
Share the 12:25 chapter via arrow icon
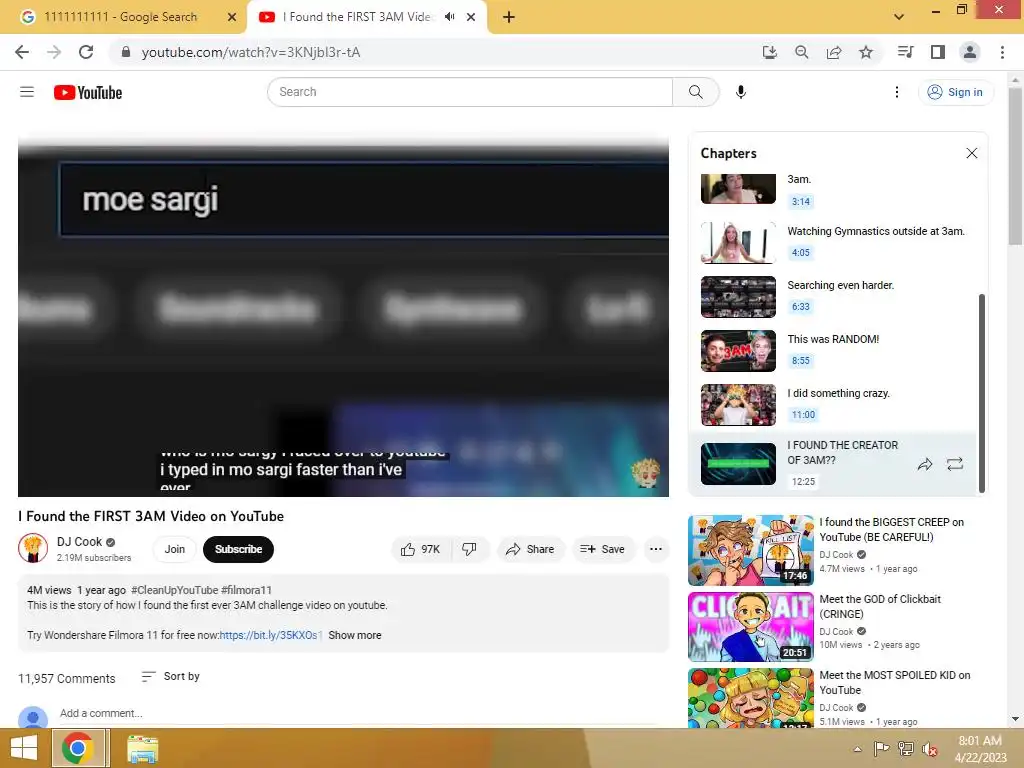(925, 464)
